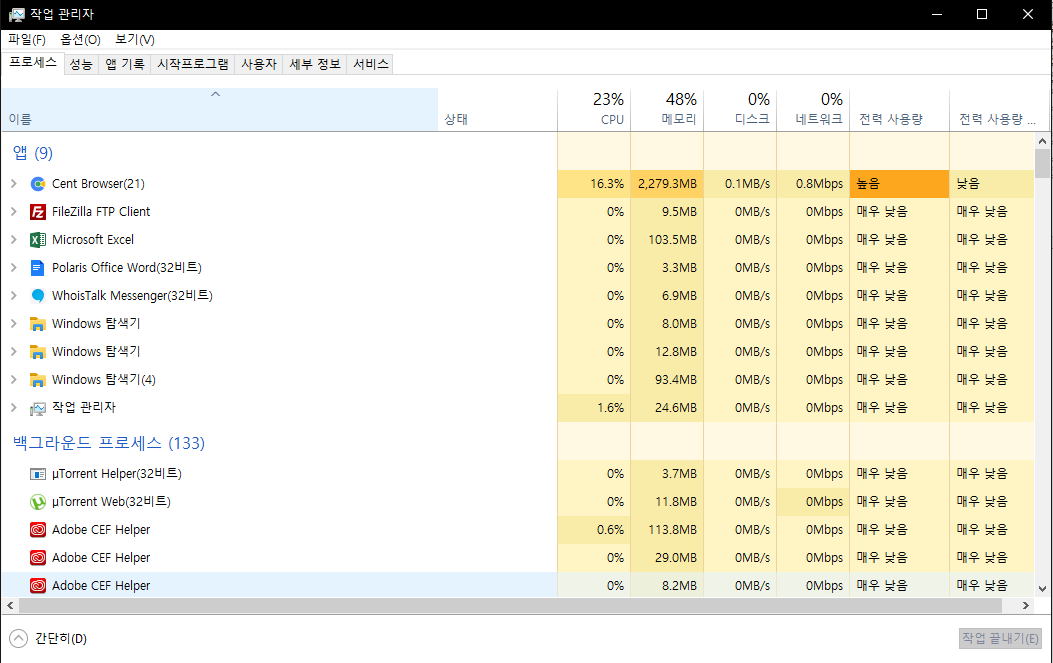
Task: Expand the Windows 탐색기 8.0MB entry
Action: [13, 324]
